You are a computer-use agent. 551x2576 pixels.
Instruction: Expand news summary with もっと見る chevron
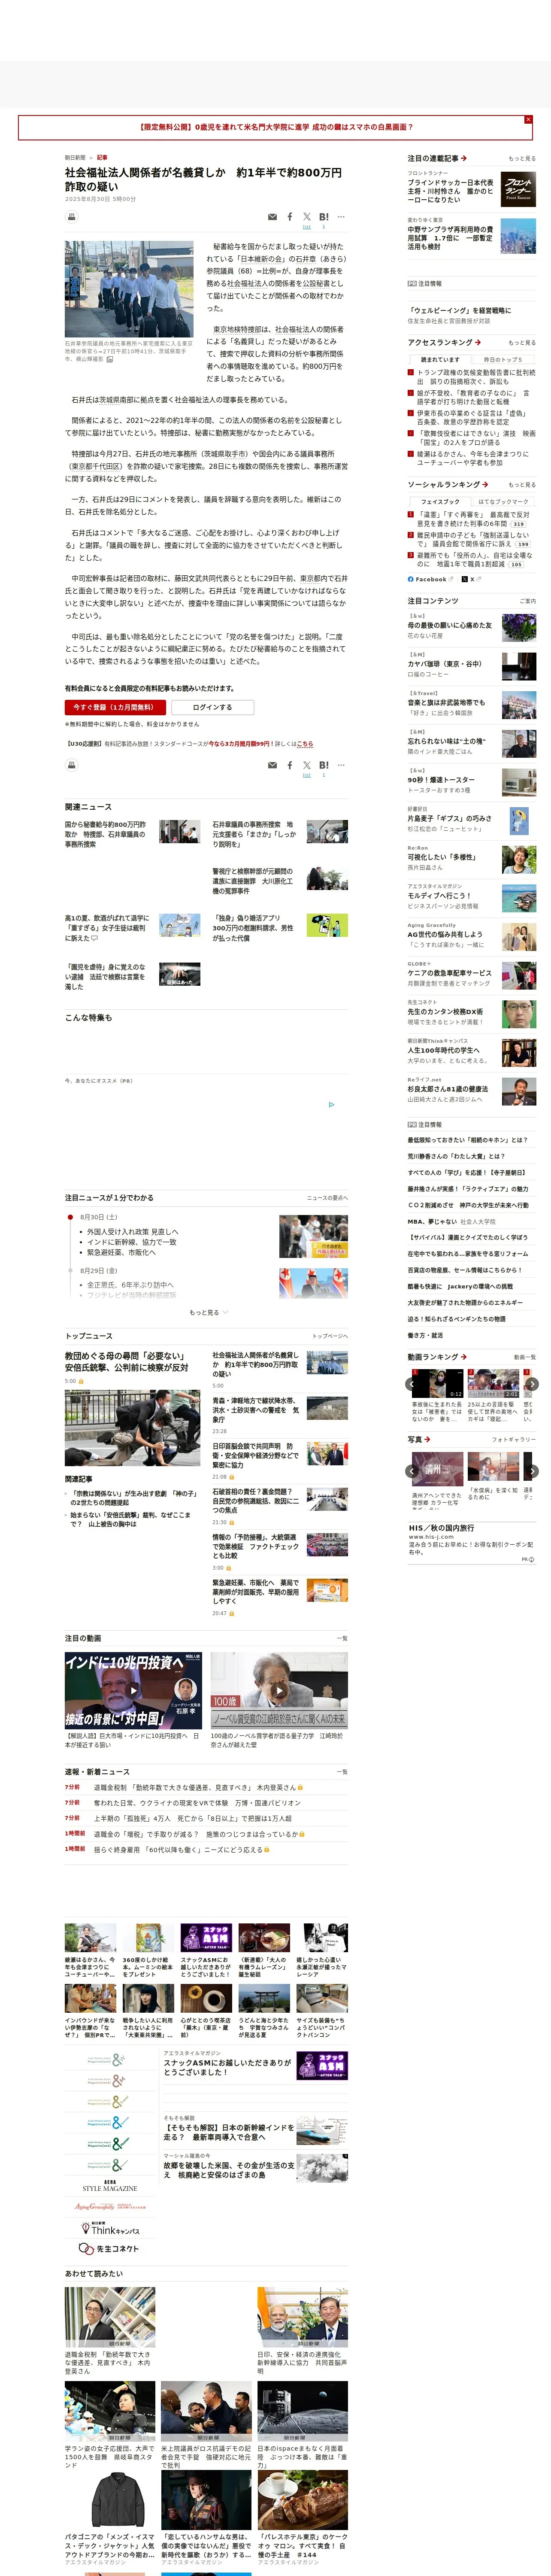pyautogui.click(x=208, y=1312)
